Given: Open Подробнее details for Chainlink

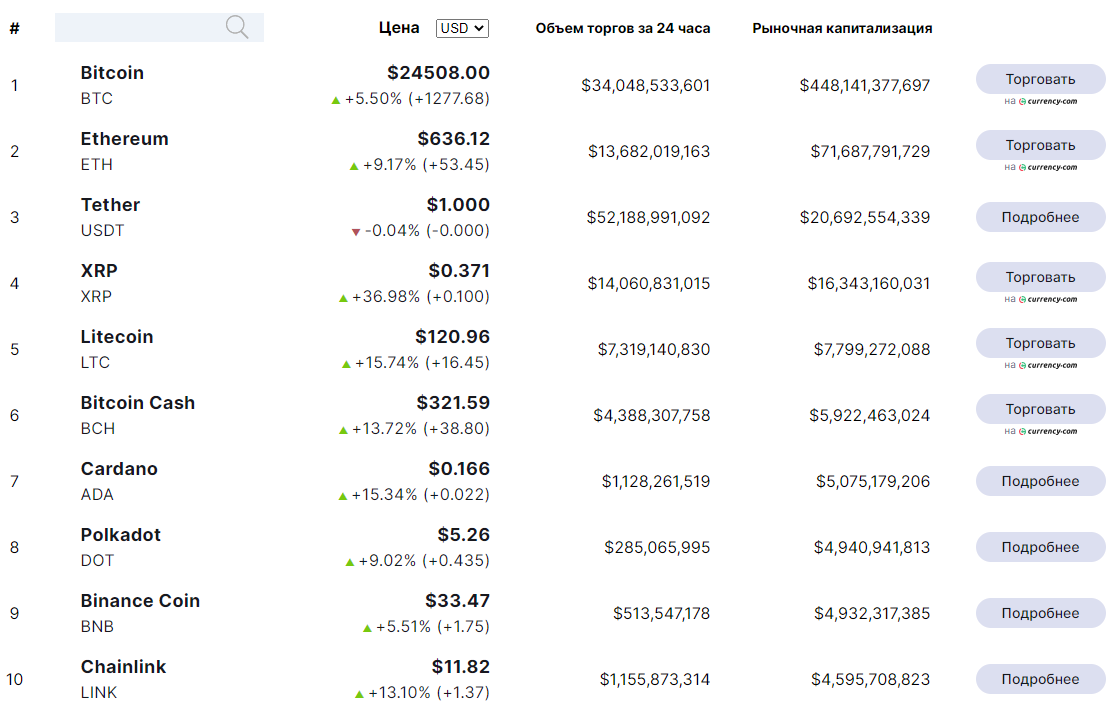Looking at the screenshot, I should (1040, 679).
